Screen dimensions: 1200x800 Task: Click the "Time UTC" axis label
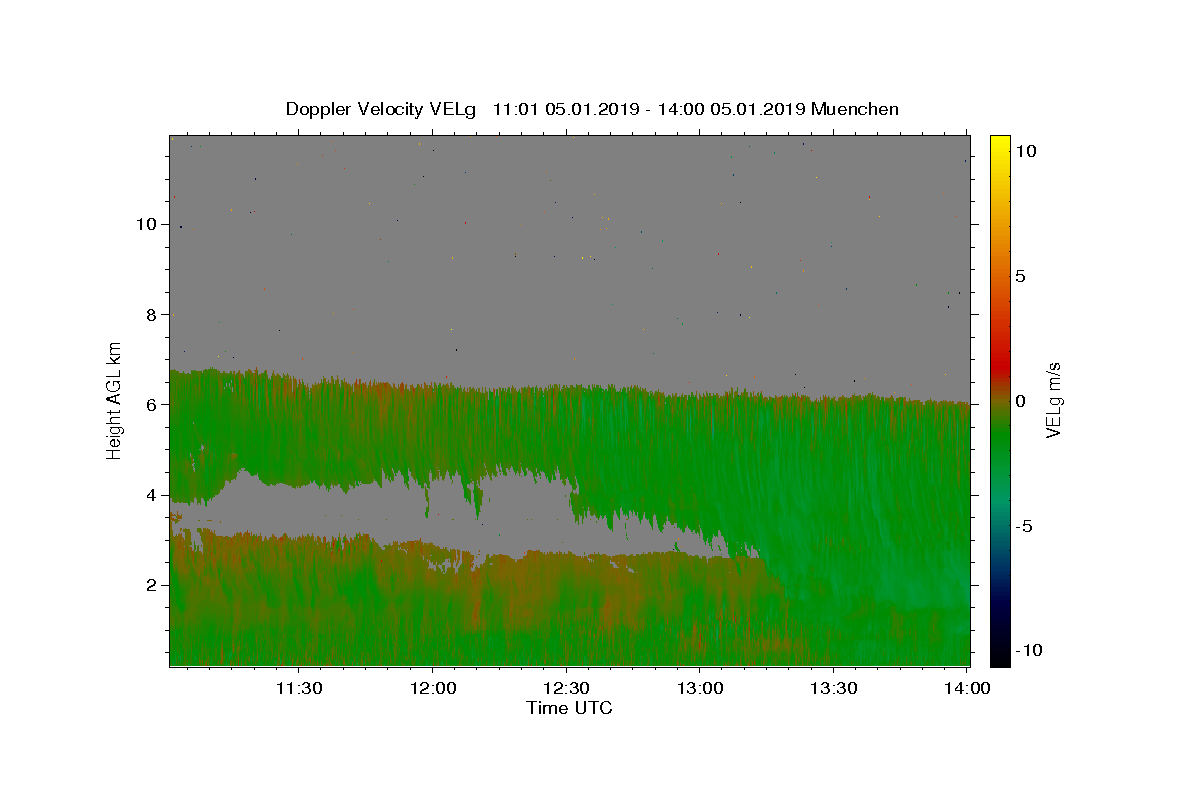pyautogui.click(x=569, y=708)
